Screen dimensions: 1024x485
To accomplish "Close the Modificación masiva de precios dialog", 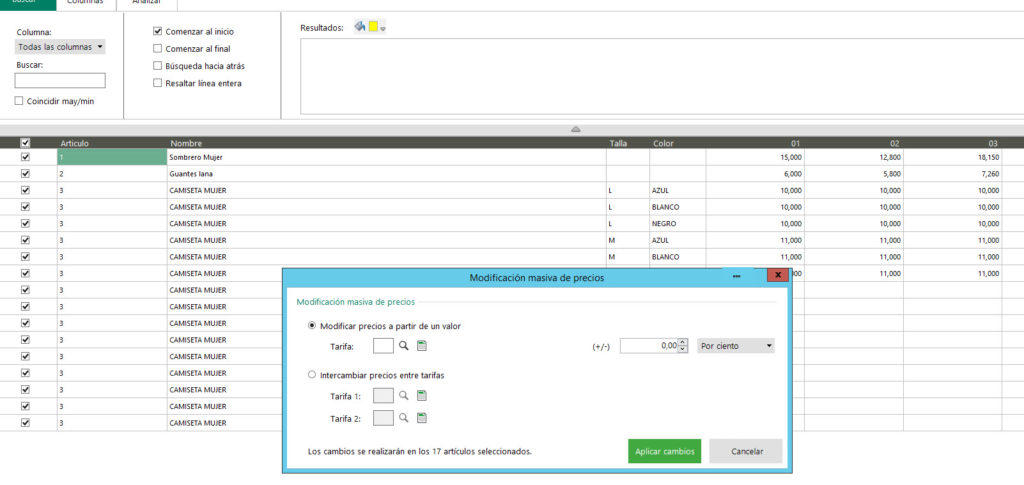I will click(x=777, y=275).
